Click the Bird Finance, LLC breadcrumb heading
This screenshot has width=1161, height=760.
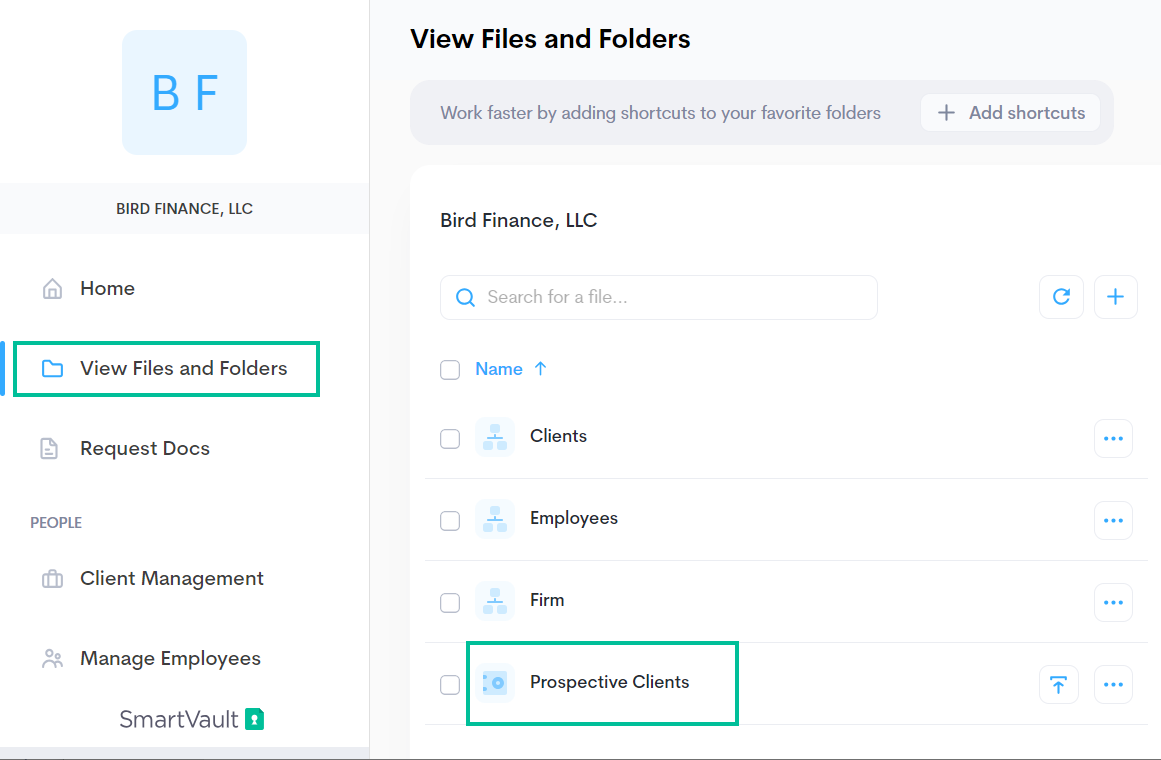coord(518,221)
